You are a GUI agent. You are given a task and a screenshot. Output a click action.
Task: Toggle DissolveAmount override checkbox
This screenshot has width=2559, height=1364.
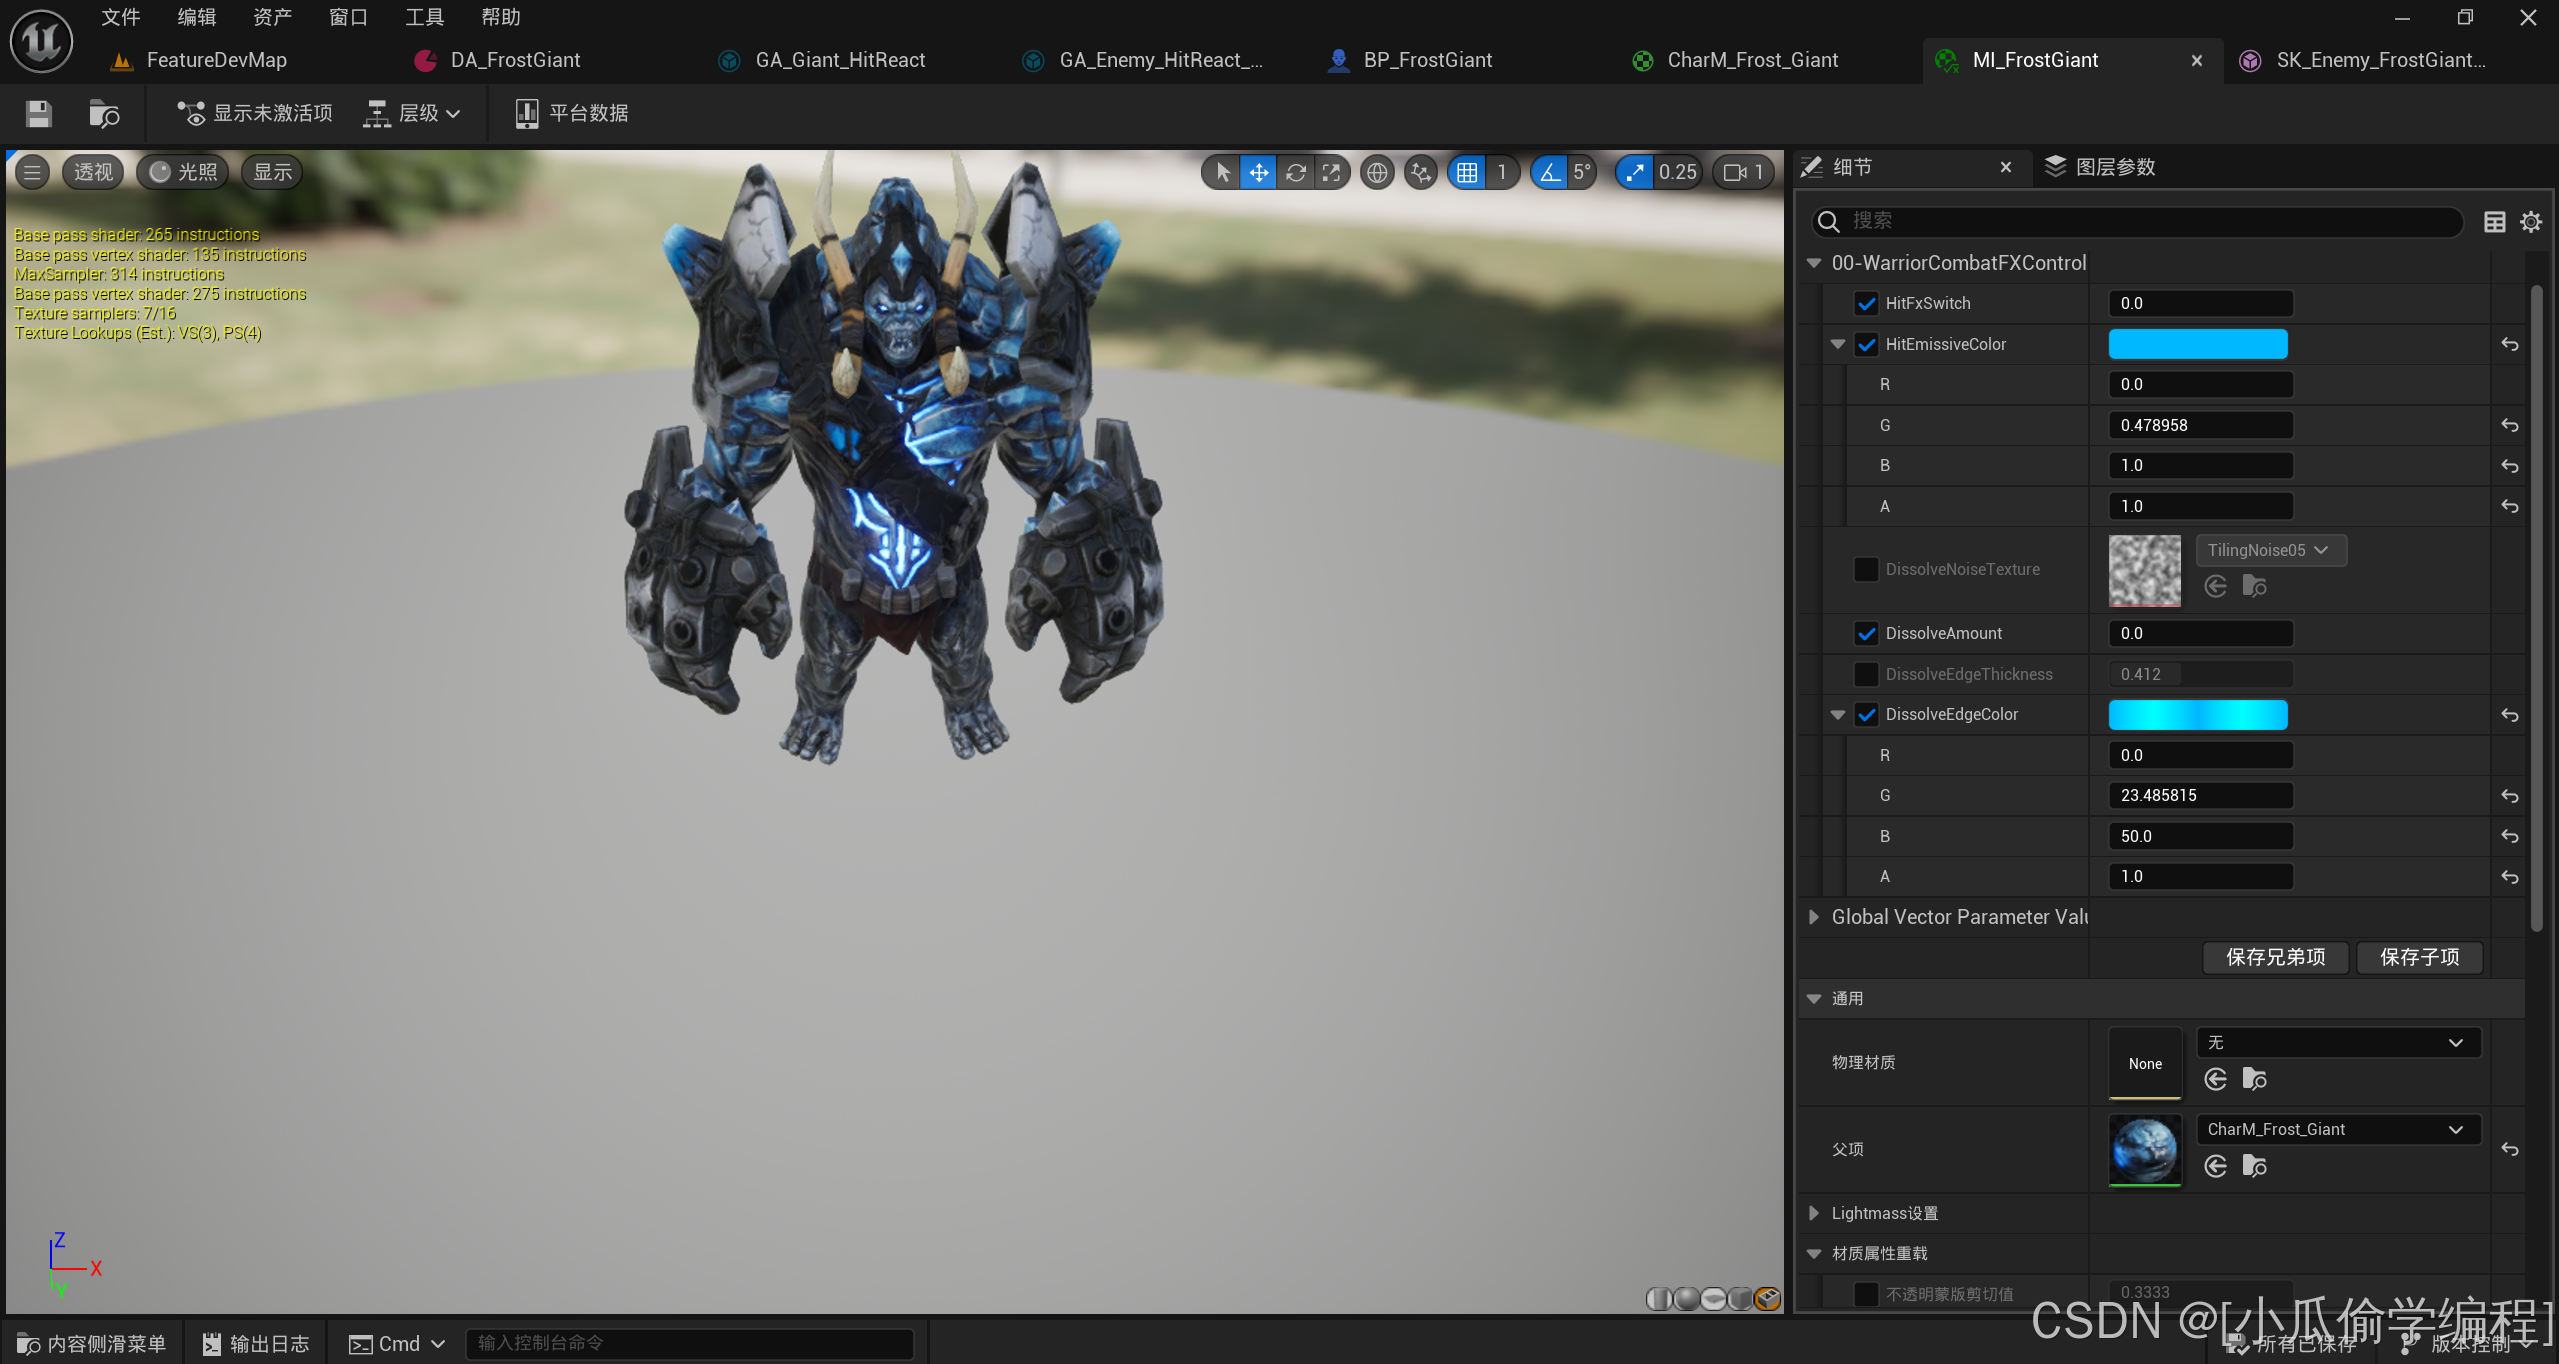(1866, 633)
